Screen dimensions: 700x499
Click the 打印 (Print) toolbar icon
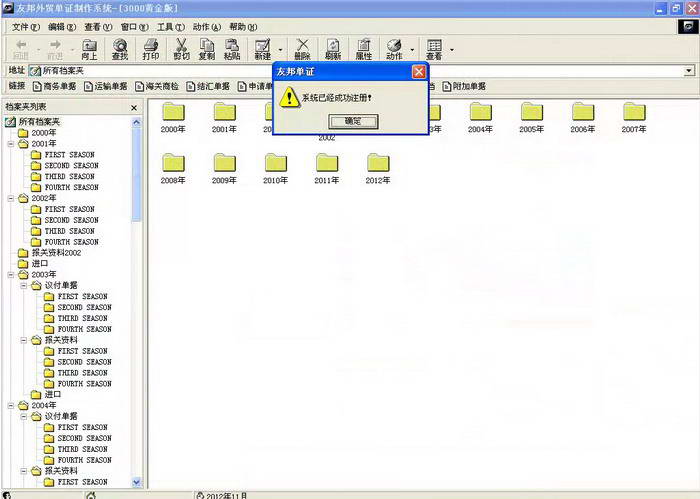pos(151,49)
